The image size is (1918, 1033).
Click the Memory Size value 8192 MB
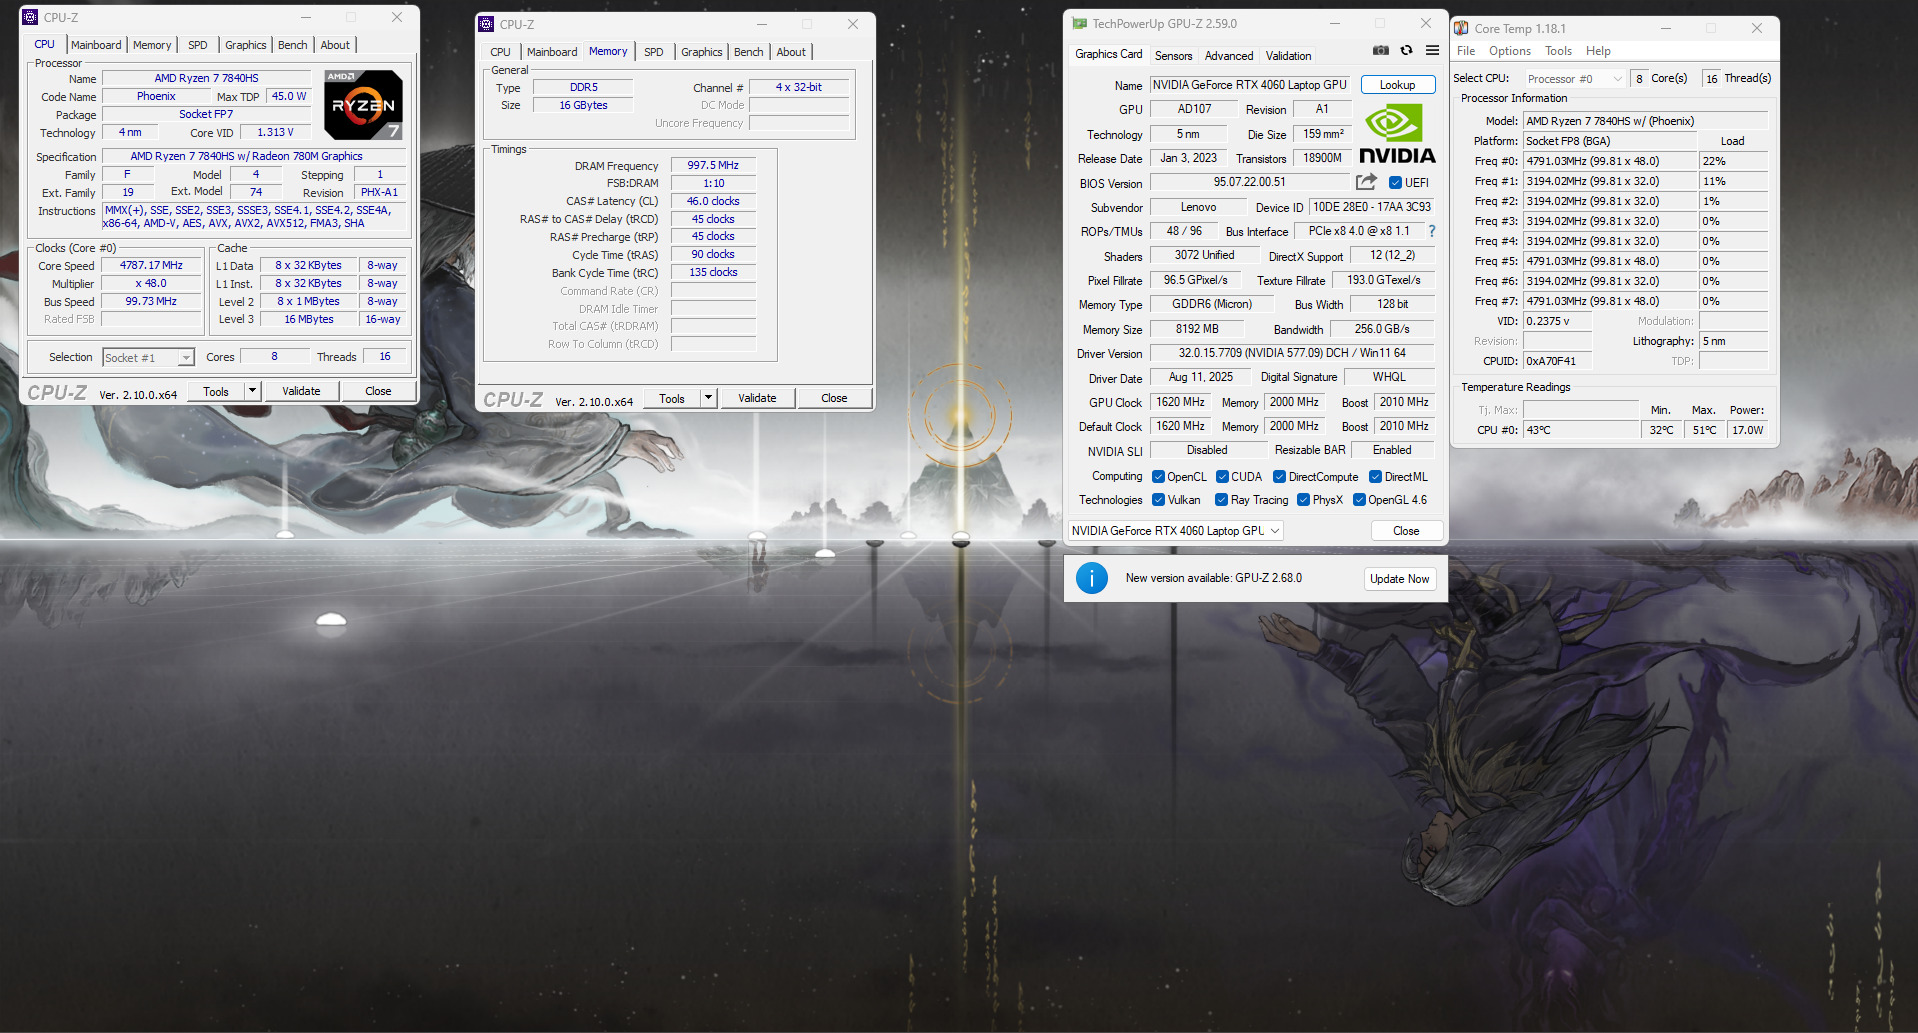1197,329
